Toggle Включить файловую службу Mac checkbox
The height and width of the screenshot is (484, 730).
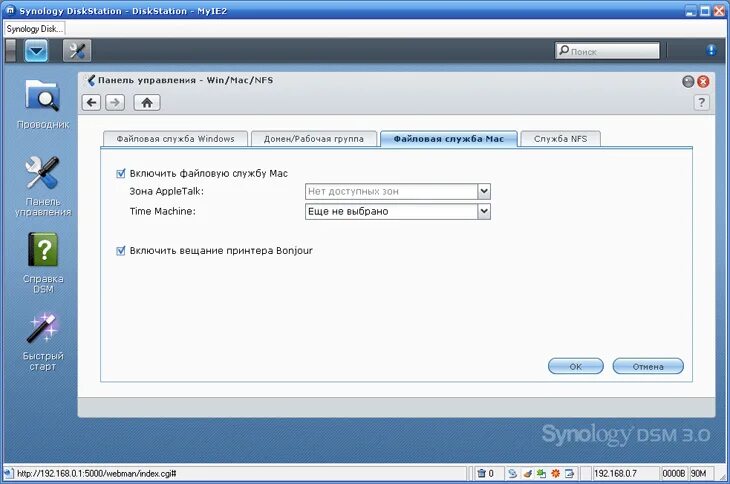pyautogui.click(x=121, y=174)
